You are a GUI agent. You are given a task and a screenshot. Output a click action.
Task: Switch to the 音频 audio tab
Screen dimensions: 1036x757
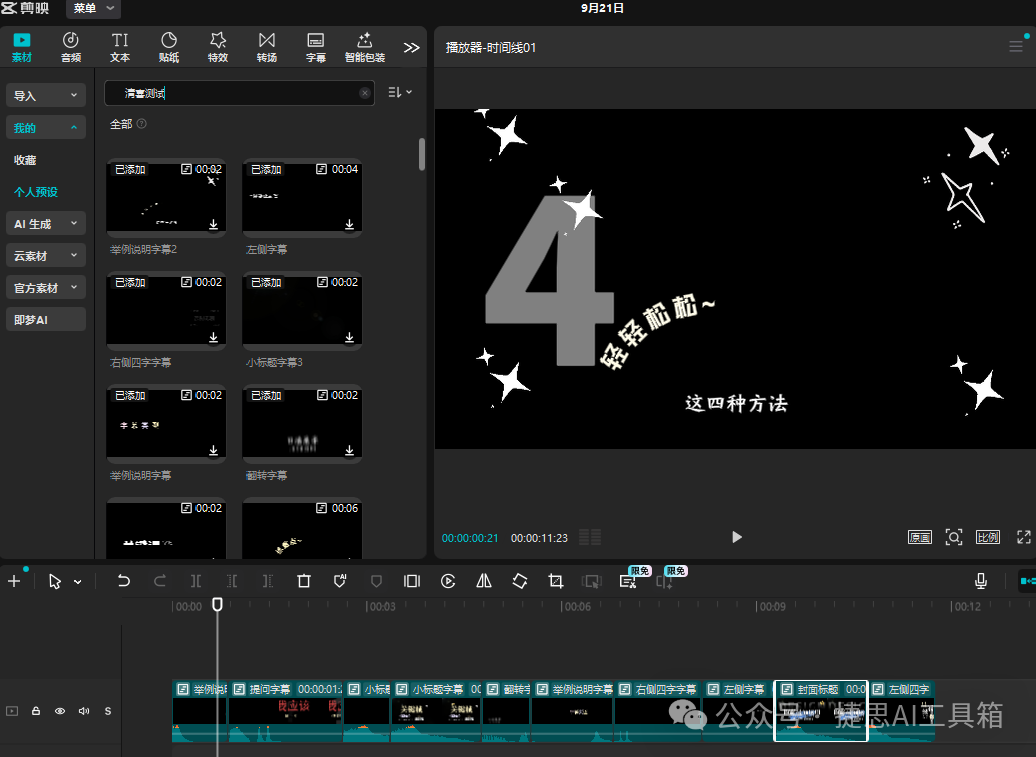(x=71, y=48)
